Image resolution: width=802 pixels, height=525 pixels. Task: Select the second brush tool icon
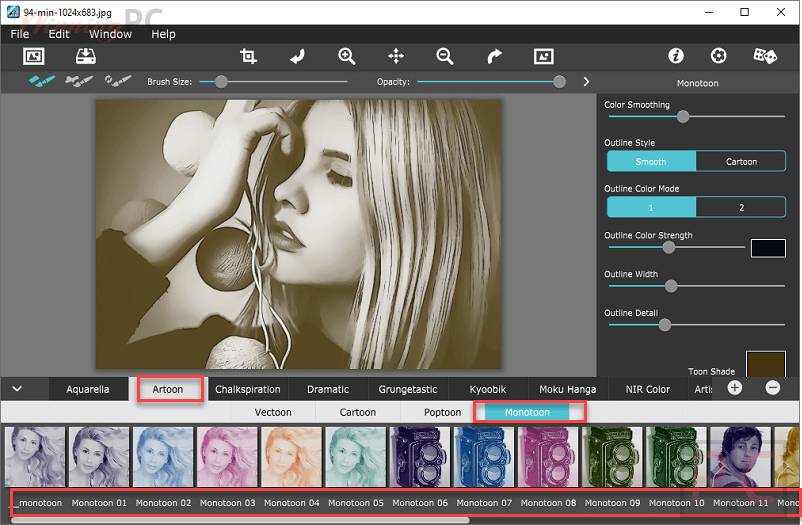[79, 81]
